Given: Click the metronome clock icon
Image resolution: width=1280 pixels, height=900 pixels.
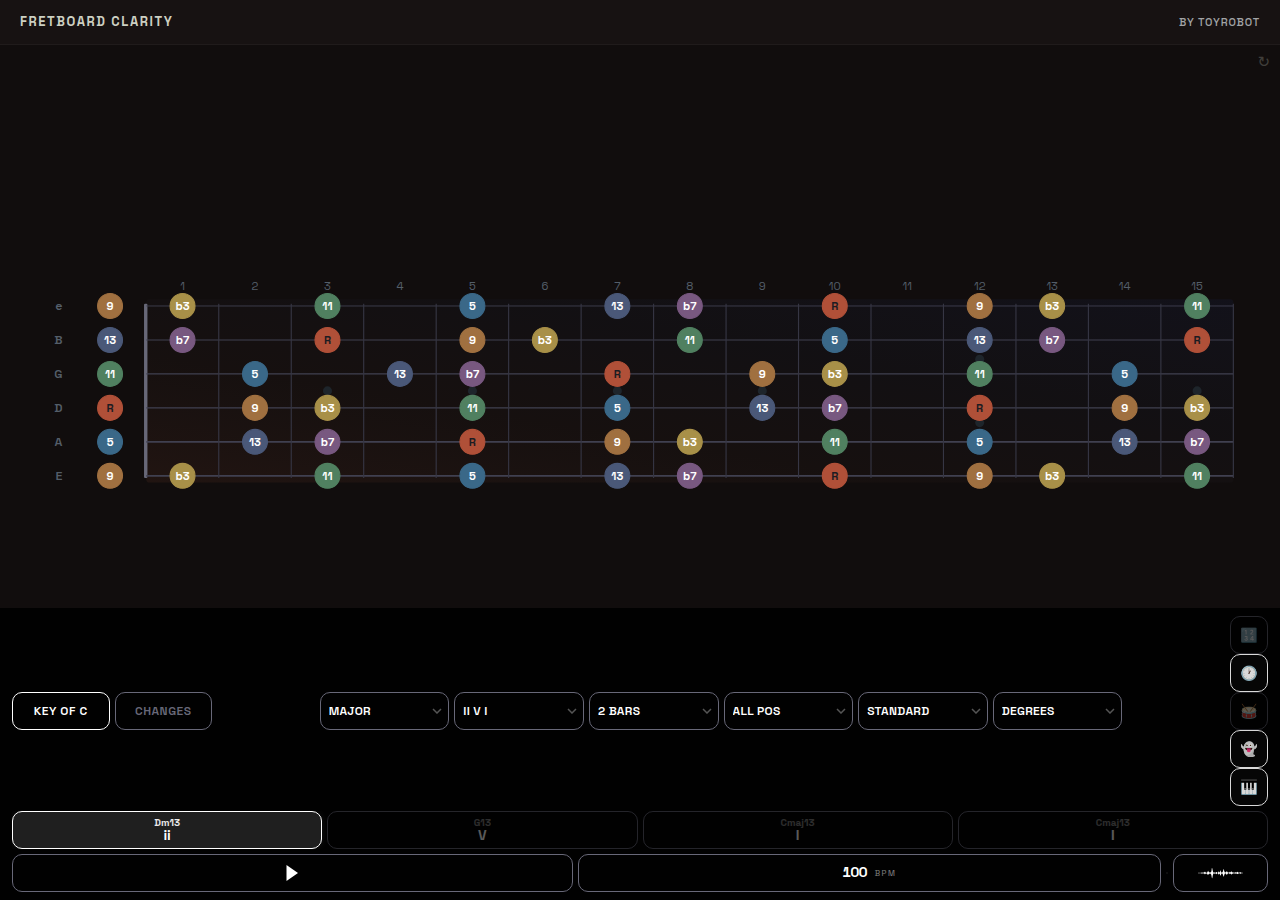Looking at the screenshot, I should click(x=1248, y=673).
